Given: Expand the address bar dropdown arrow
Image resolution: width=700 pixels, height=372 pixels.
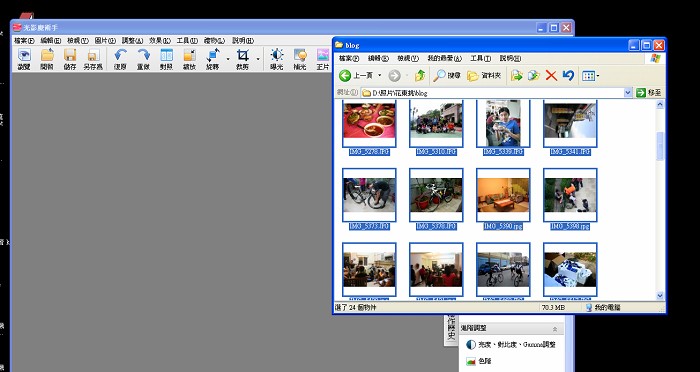Looking at the screenshot, I should pos(628,93).
